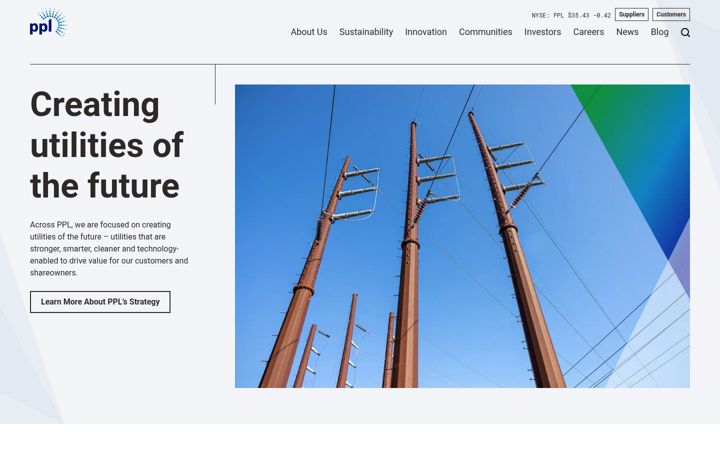Click the Customers button
720x450 pixels.
[x=671, y=15]
